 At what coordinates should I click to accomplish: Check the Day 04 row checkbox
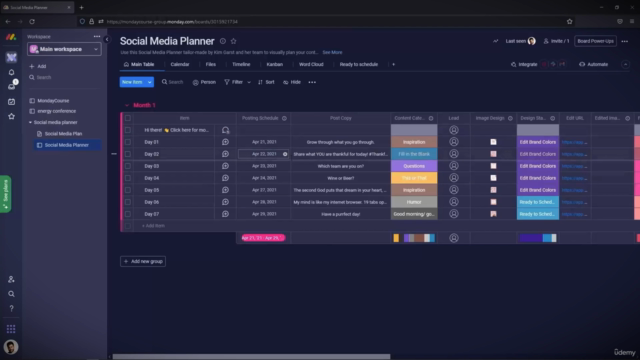coord(128,178)
